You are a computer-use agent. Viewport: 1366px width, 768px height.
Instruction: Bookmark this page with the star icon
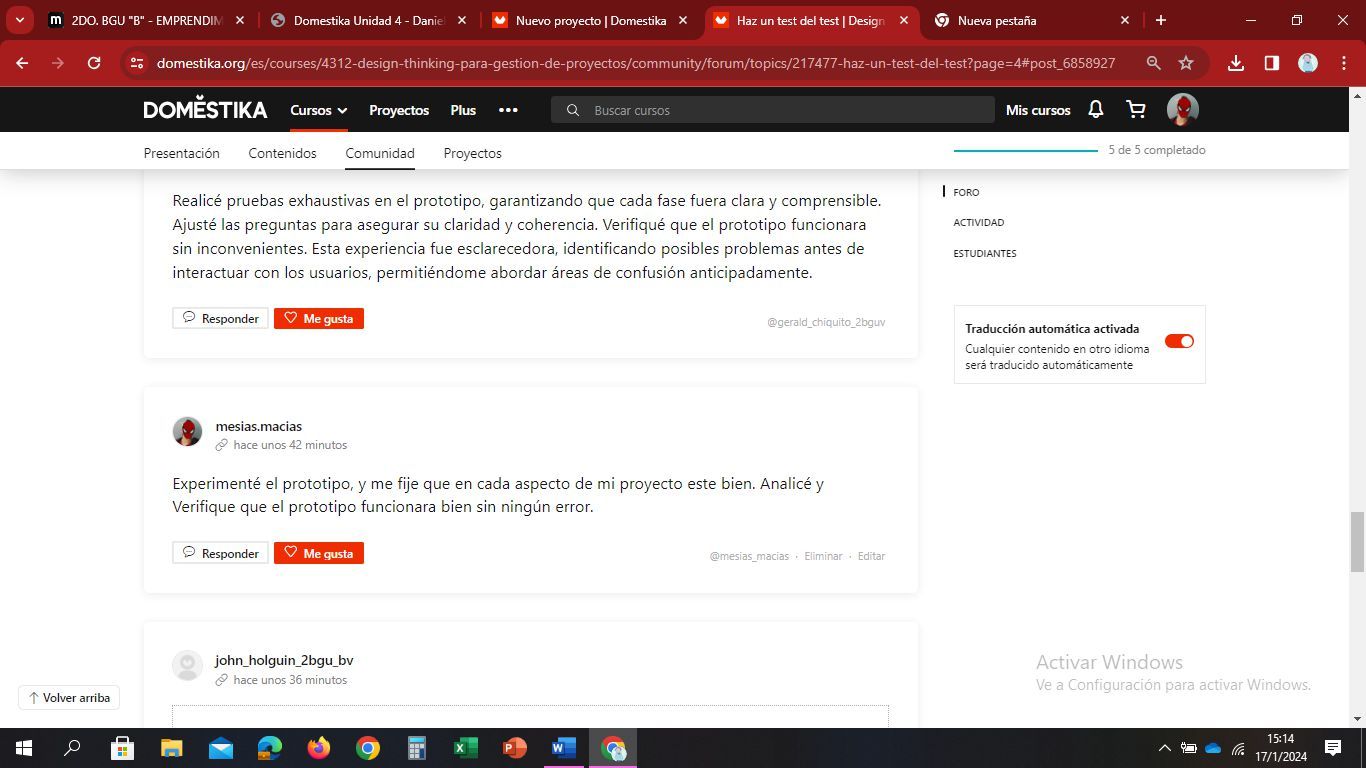[1186, 63]
